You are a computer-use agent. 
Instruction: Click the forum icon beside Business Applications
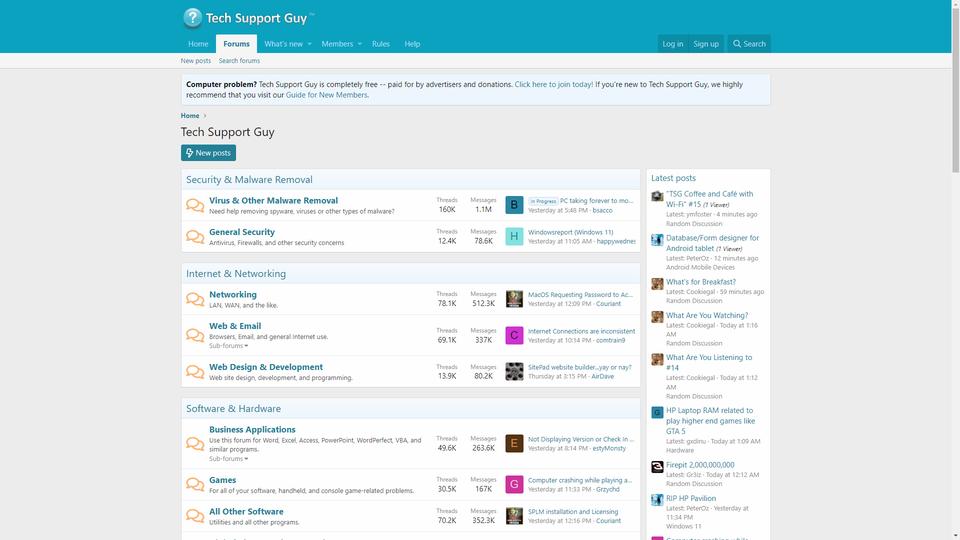[195, 443]
